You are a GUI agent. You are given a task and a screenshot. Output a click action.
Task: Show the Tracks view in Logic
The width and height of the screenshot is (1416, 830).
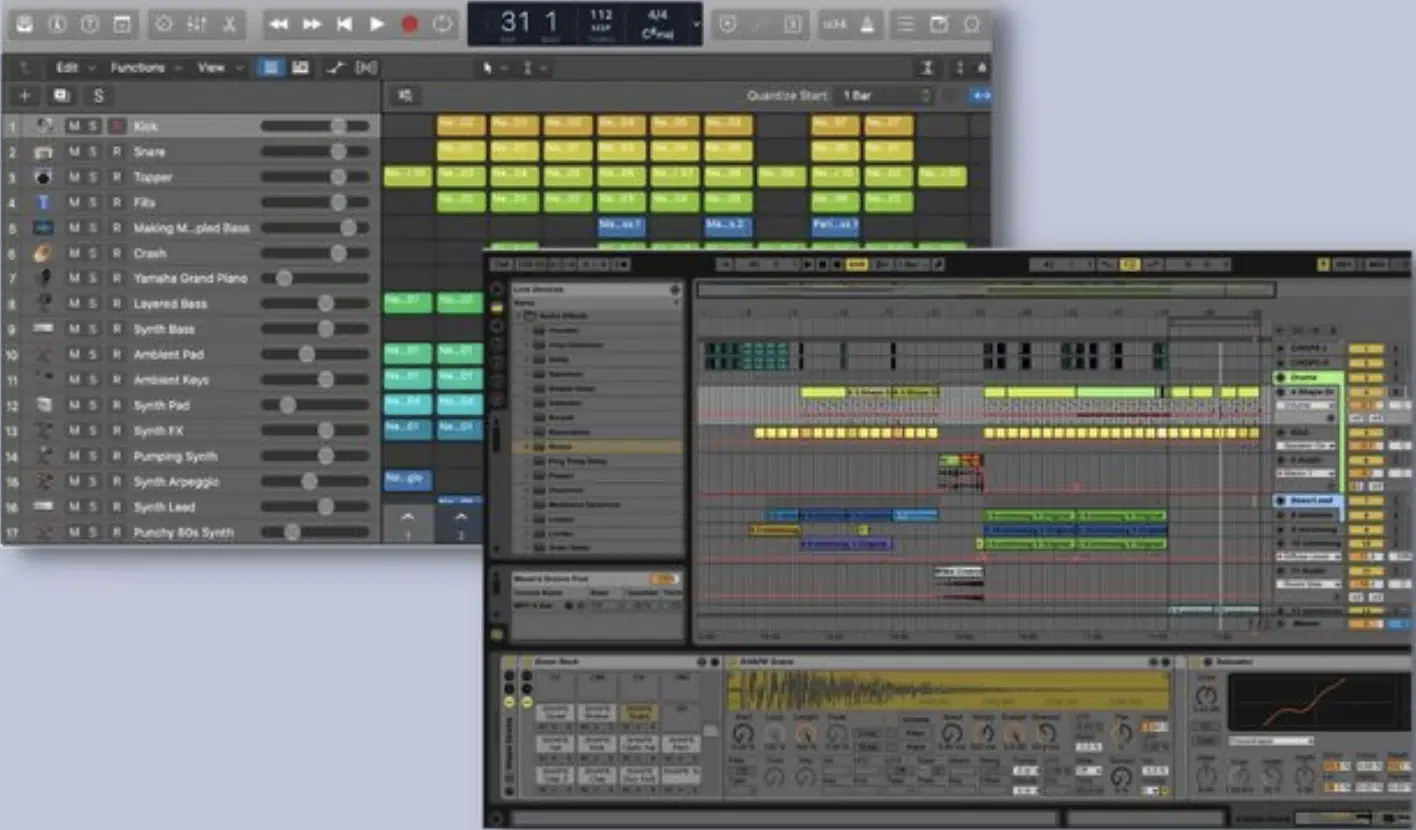coord(300,68)
